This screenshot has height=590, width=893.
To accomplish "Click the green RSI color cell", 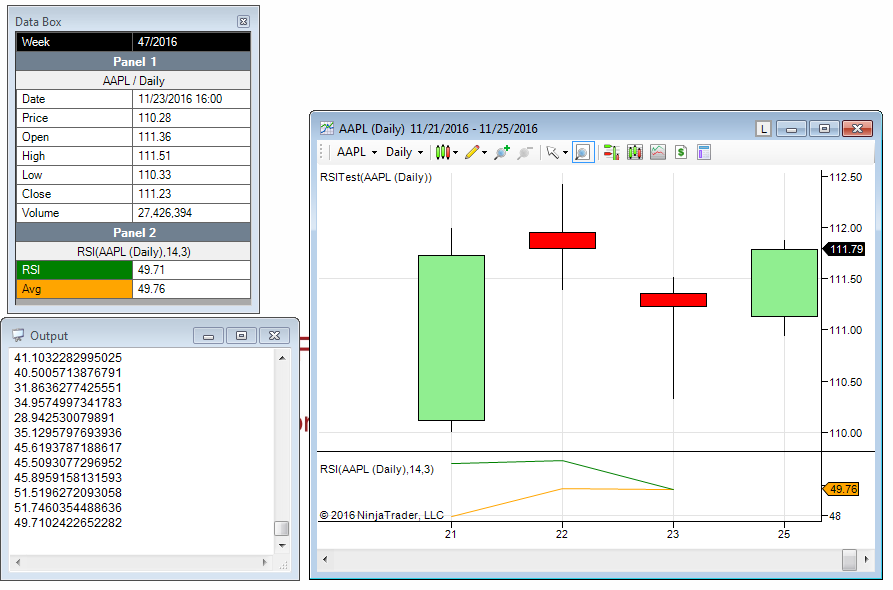I will point(74,270).
